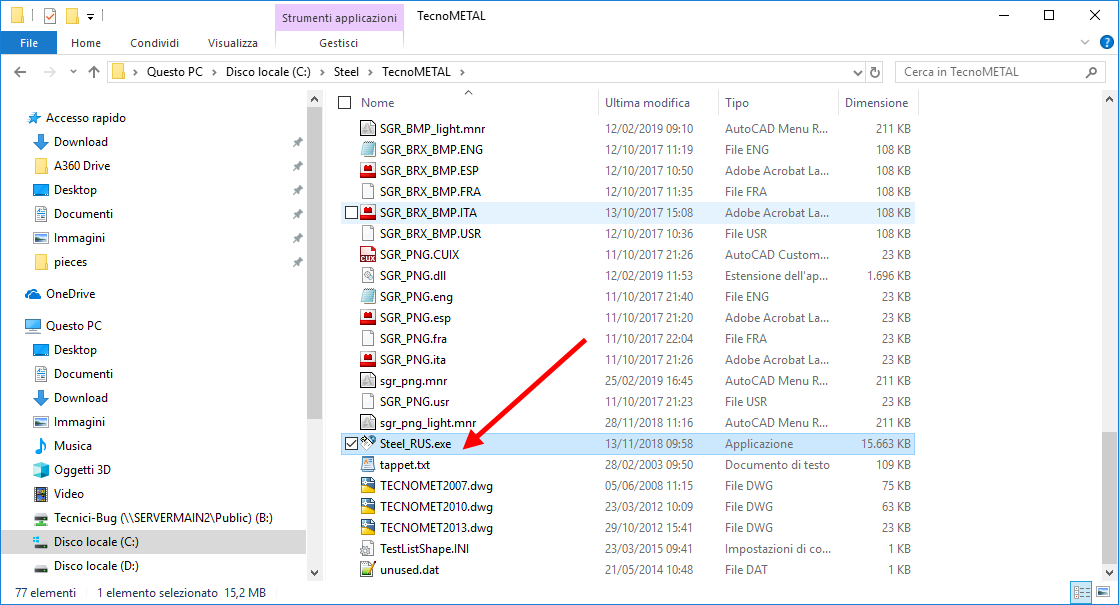Sort files by Dimensione column header
1119x605 pixels.
click(x=876, y=103)
